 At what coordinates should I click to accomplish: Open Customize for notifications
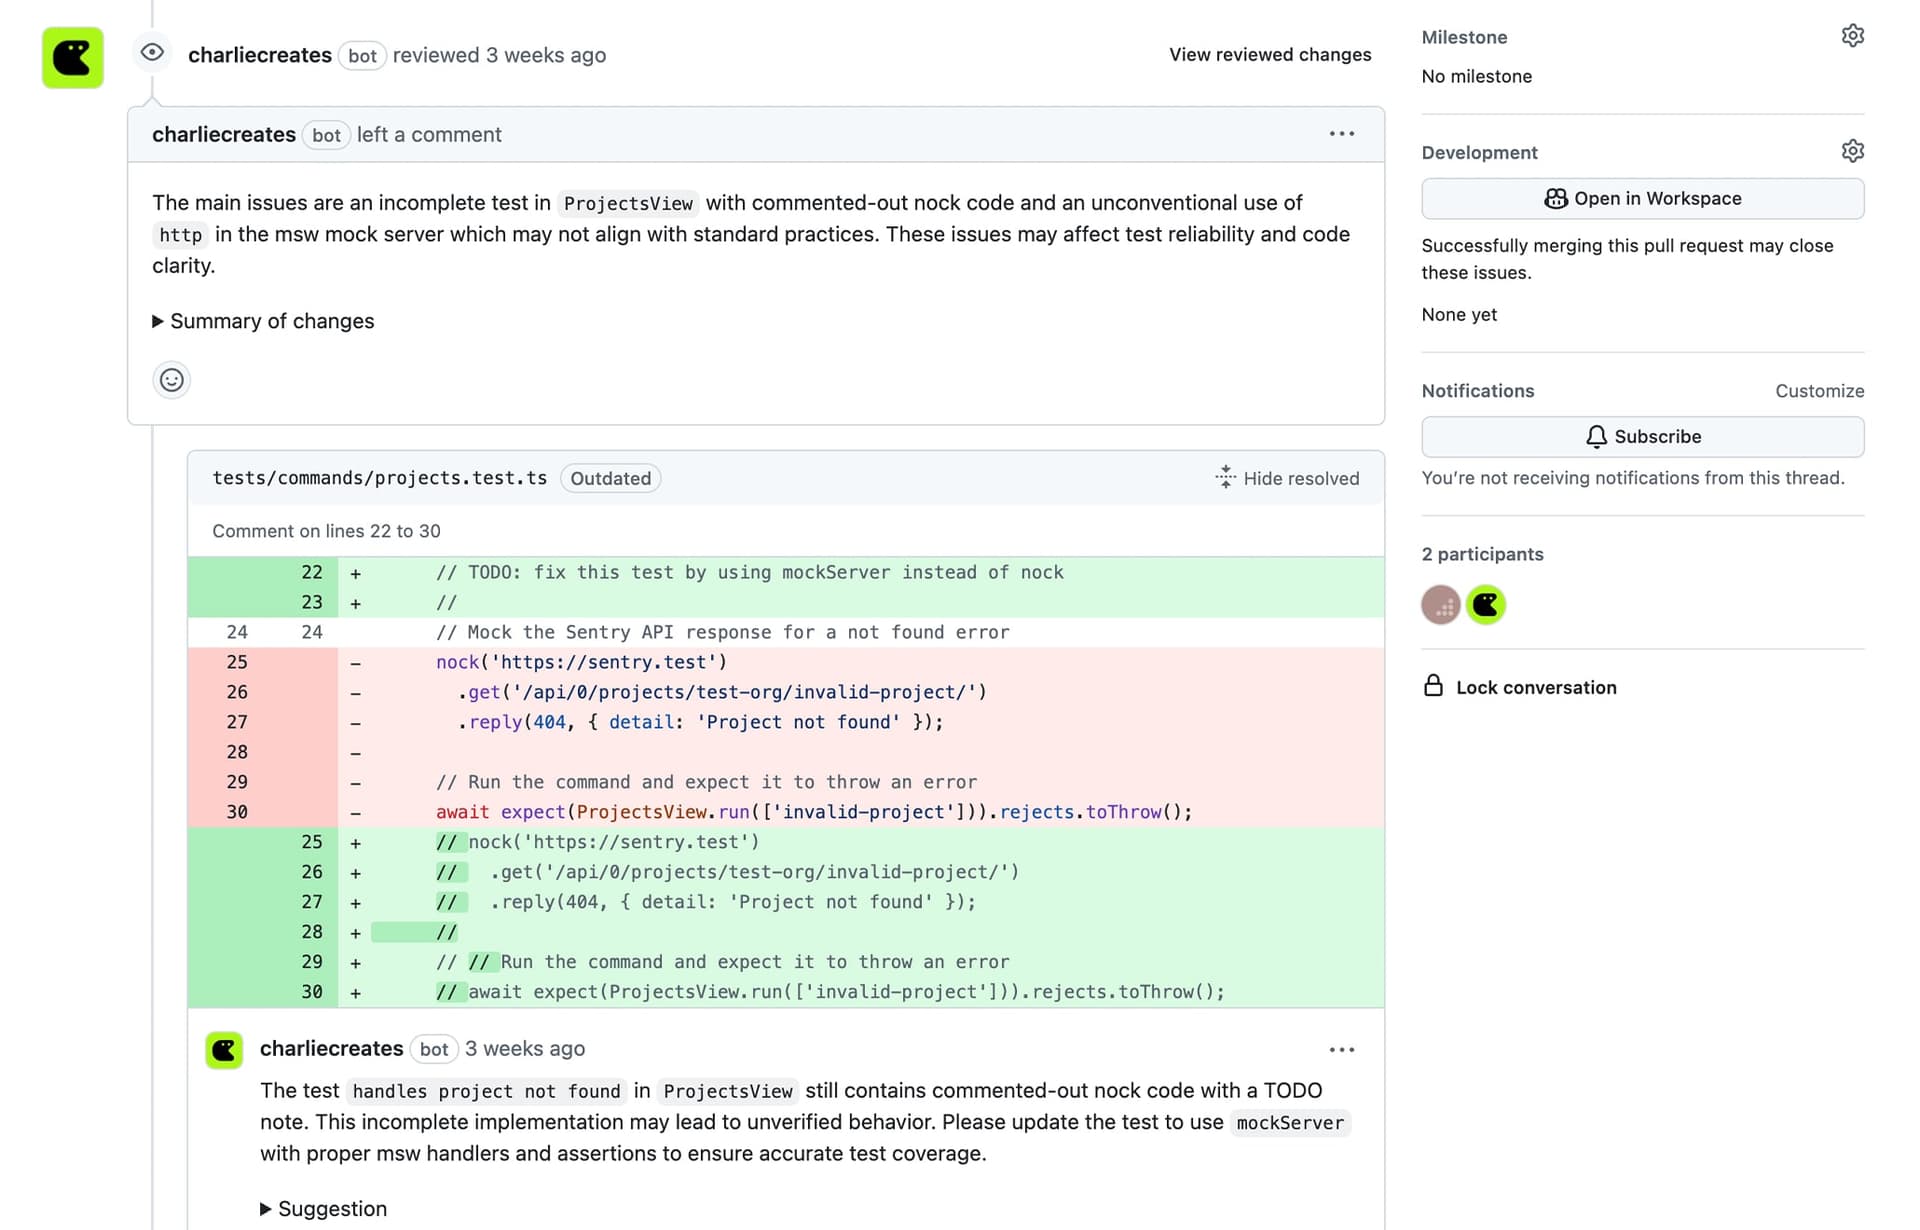(x=1819, y=390)
